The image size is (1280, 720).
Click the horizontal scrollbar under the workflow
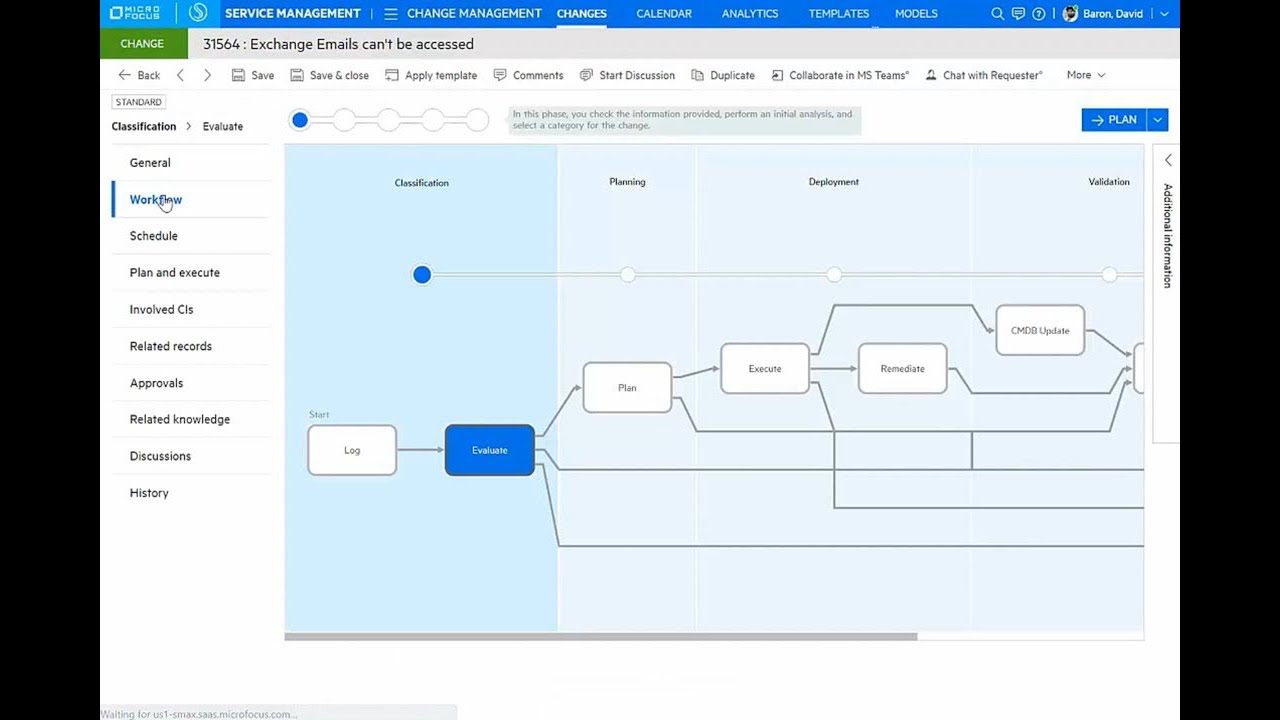(x=600, y=636)
